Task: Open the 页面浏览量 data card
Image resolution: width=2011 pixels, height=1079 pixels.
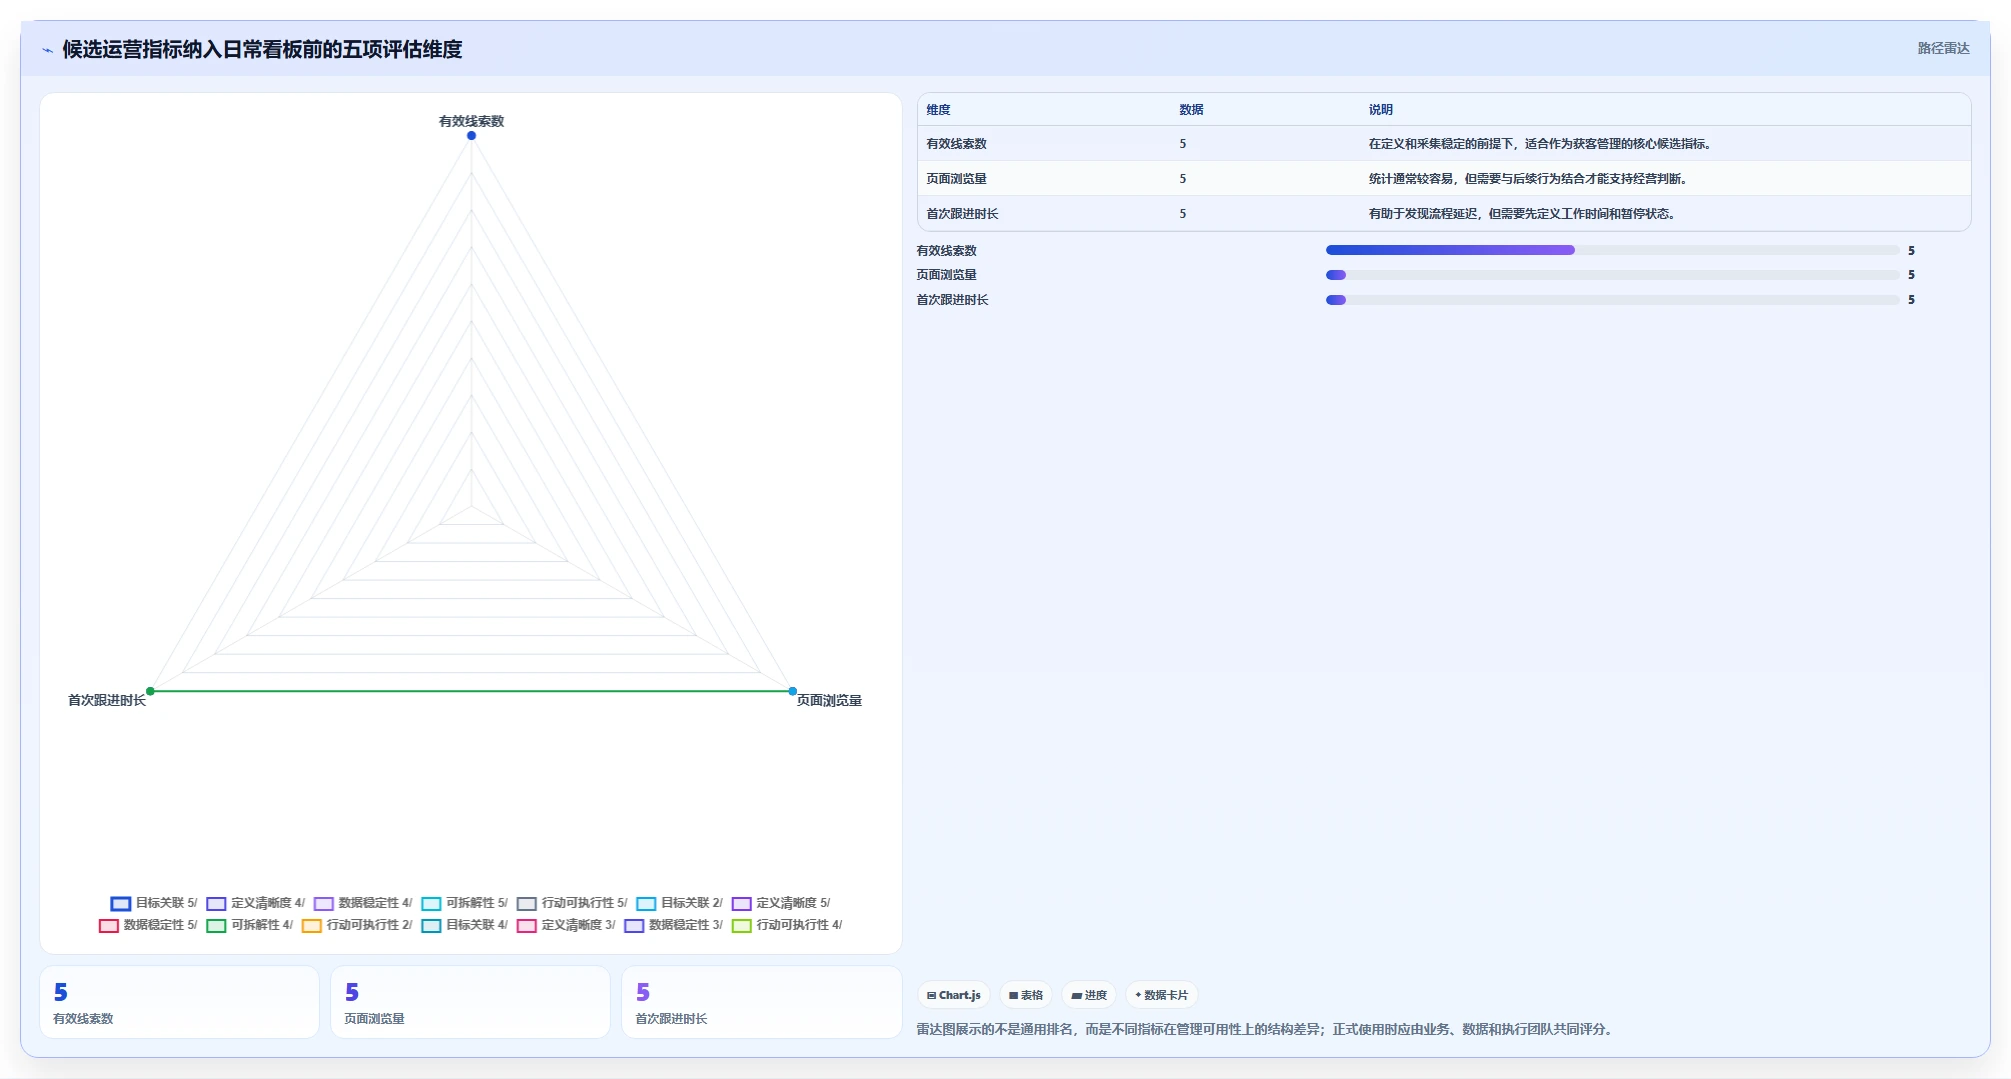Action: (x=470, y=1002)
